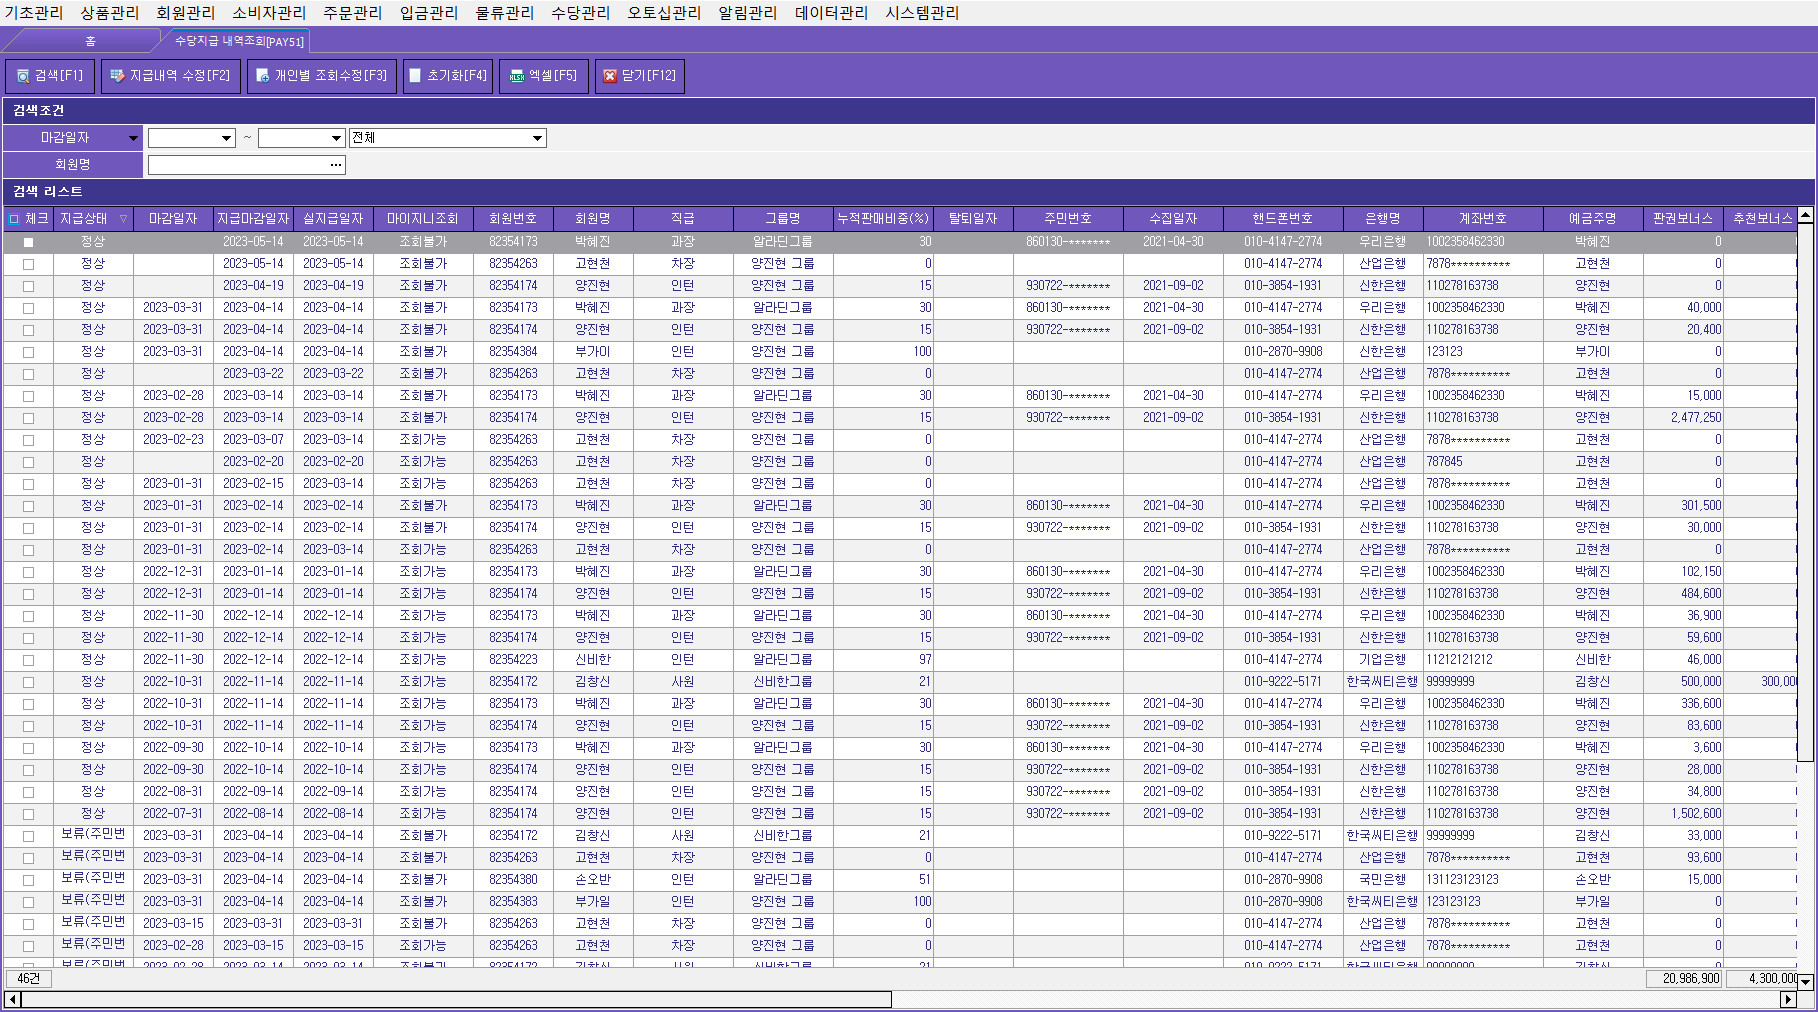Check the first row 박혜진 2023-05-14

(28, 242)
